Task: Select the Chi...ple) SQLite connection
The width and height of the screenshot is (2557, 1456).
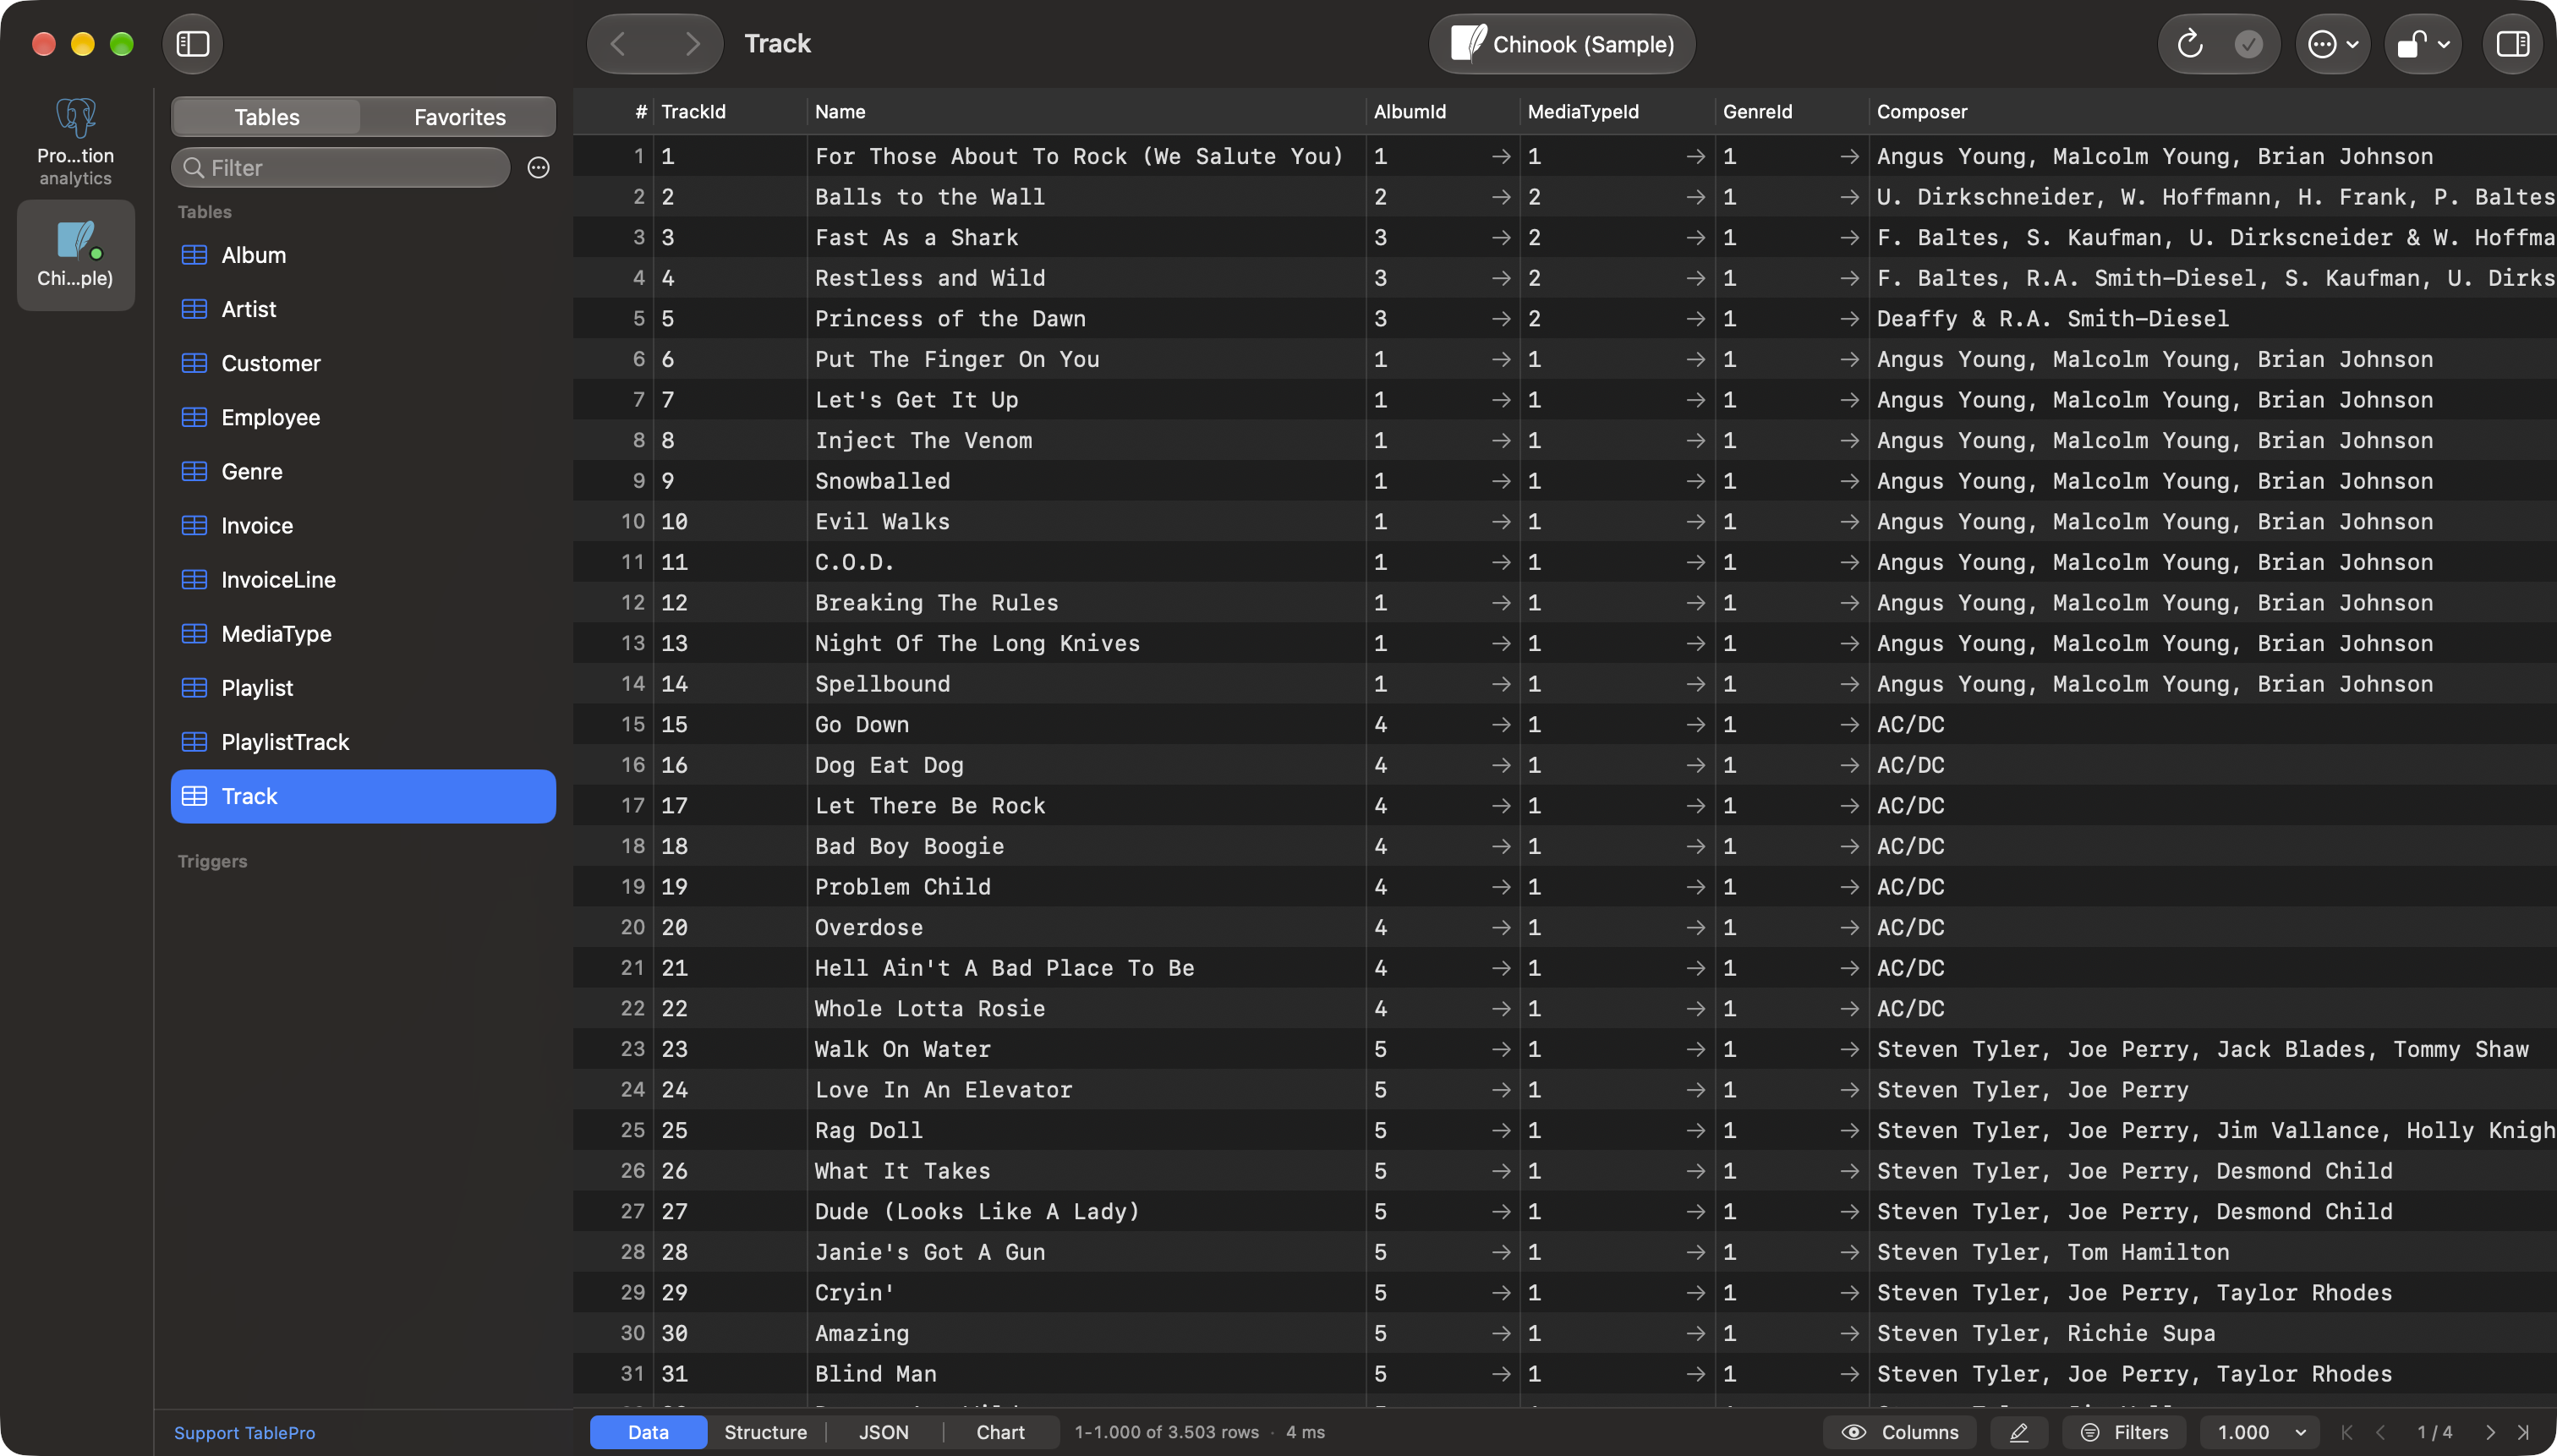Action: [76, 255]
